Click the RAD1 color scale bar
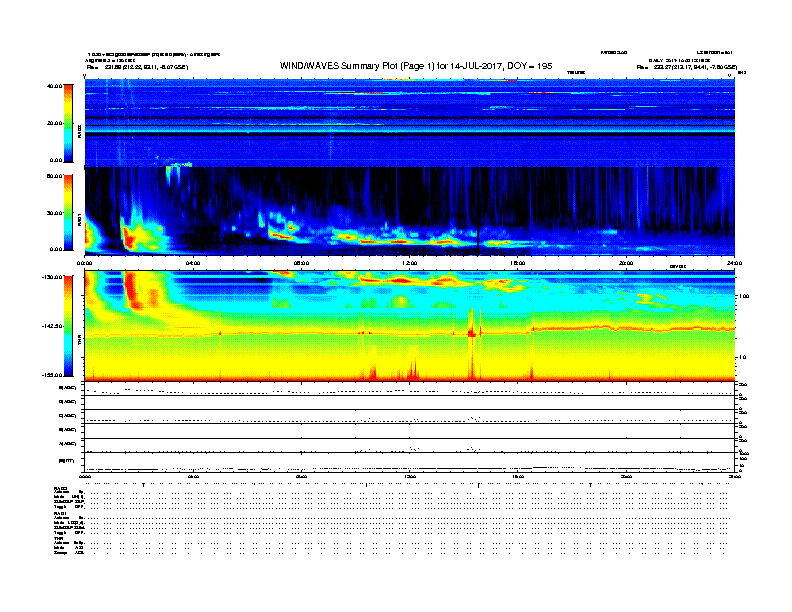The width and height of the screenshot is (792, 612). (68, 213)
